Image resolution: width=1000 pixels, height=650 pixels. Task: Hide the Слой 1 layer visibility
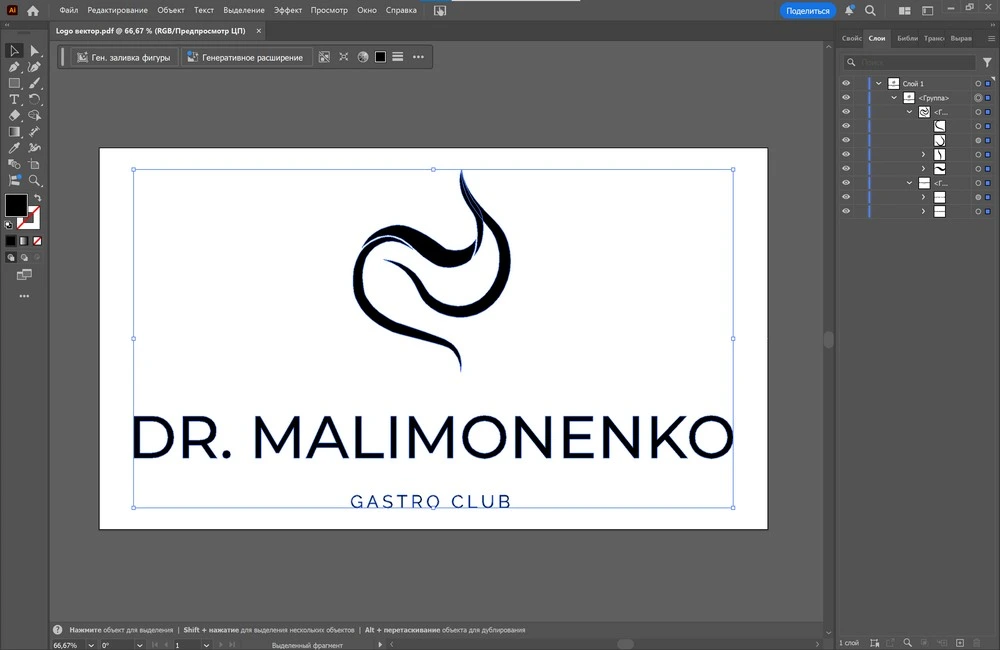(846, 84)
